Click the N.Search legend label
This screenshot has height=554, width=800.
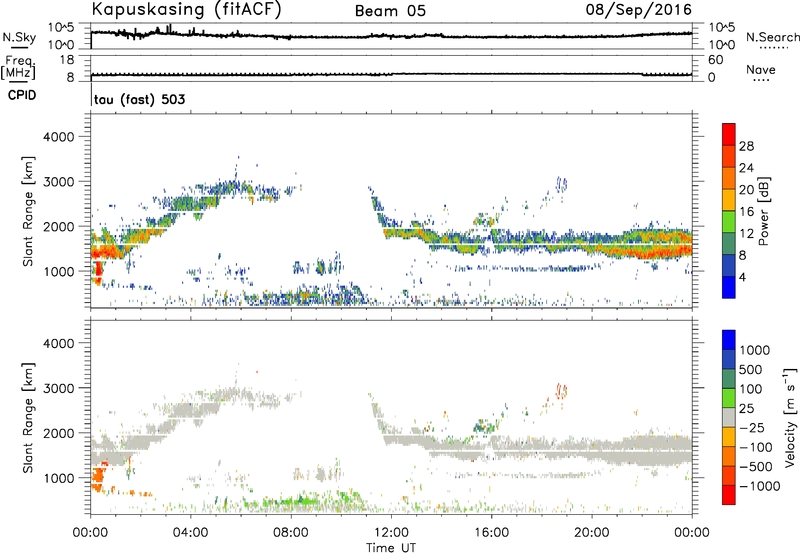click(x=772, y=37)
